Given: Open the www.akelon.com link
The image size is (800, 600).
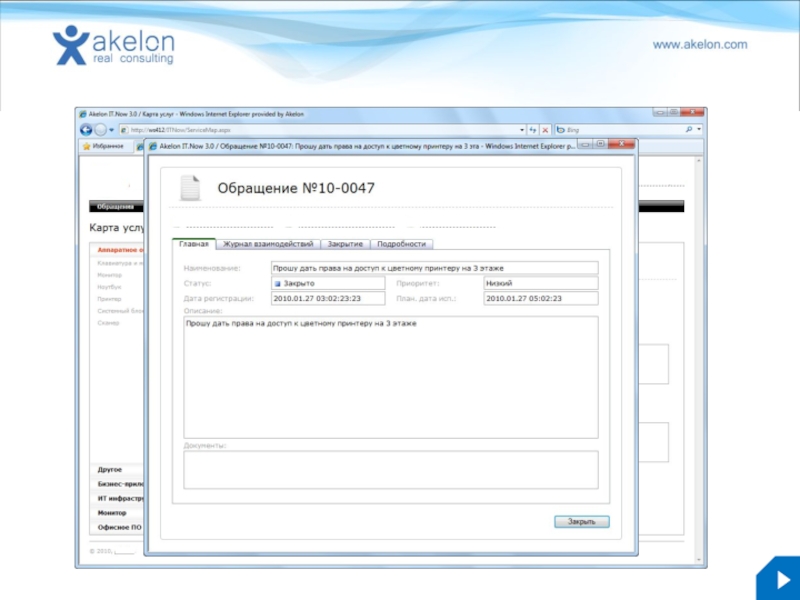Looking at the screenshot, I should 700,44.
